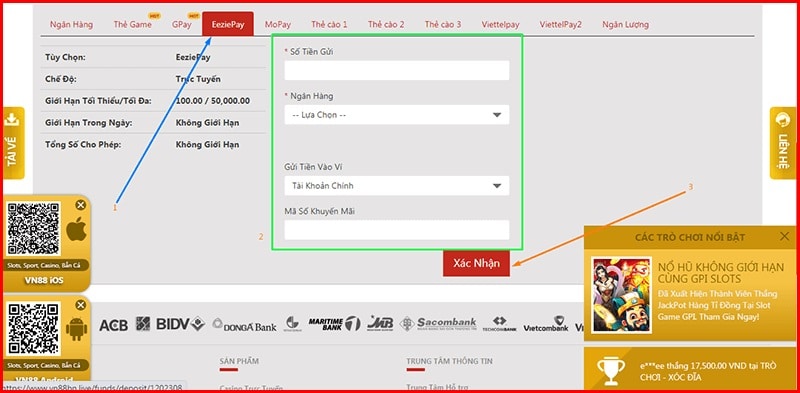Screen dimensions: 800x393
Task: Click the Mã Số Khuyến Mãi field
Action: [397, 230]
